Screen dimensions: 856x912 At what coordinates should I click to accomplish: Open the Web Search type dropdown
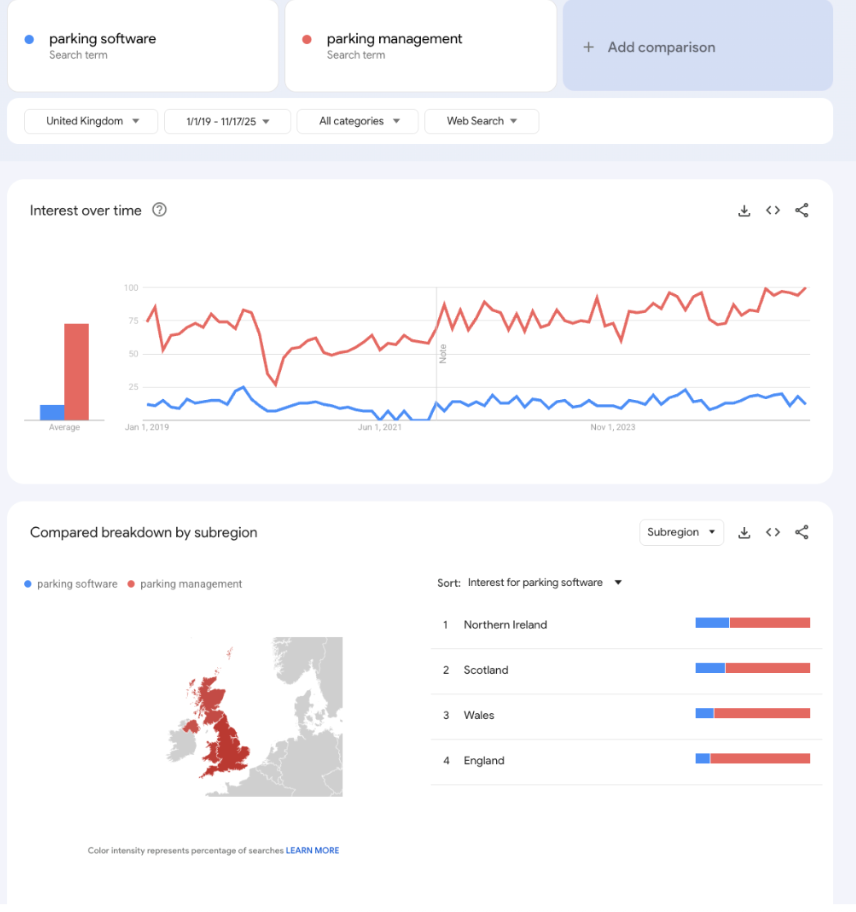pos(481,121)
